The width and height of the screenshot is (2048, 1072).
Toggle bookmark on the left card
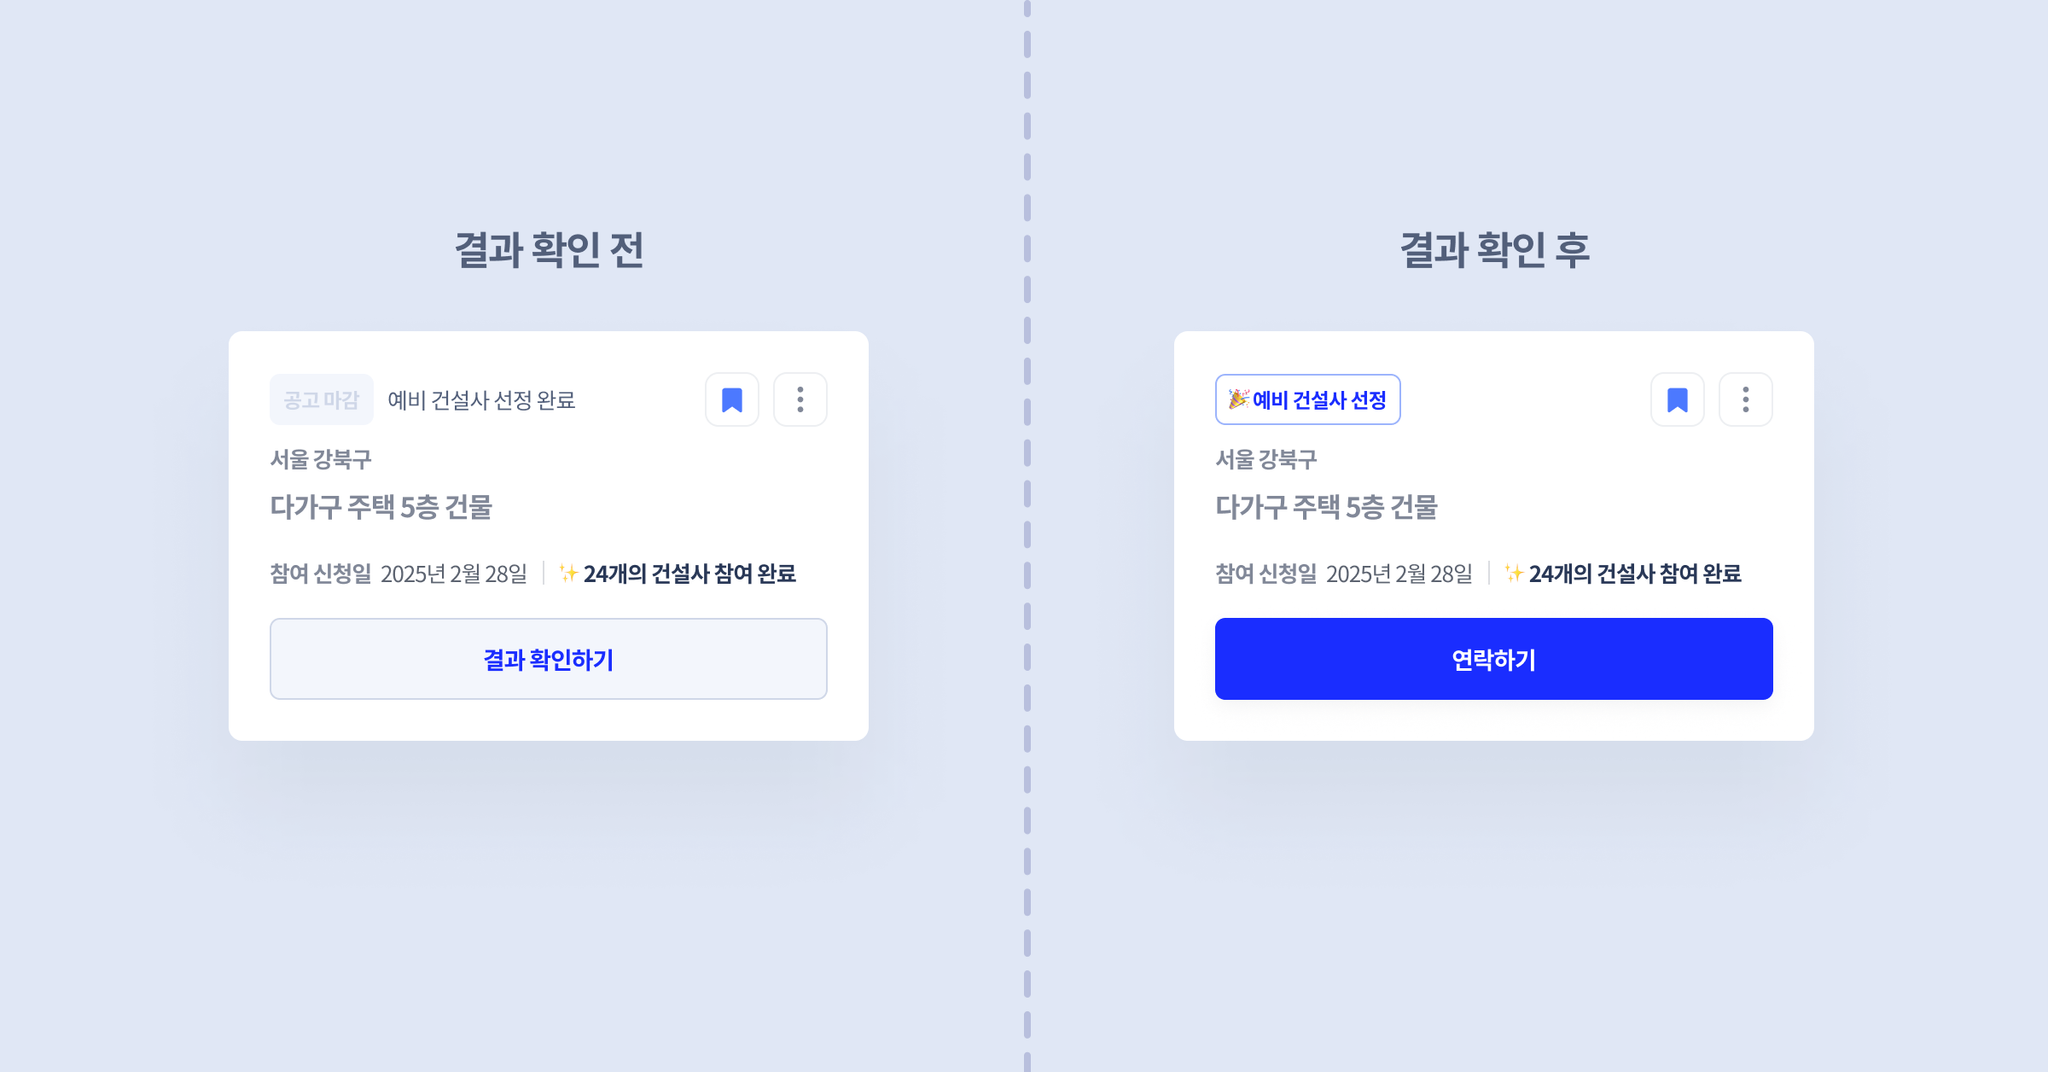pos(732,400)
